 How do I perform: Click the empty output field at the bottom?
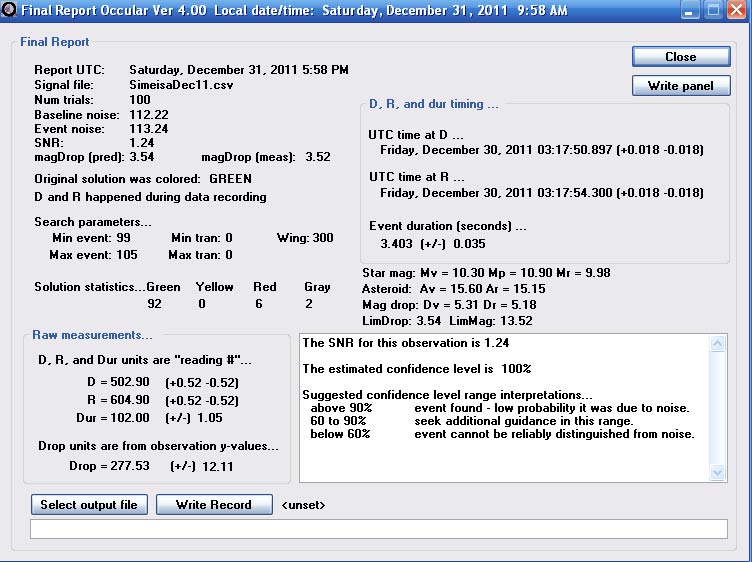[x=379, y=529]
